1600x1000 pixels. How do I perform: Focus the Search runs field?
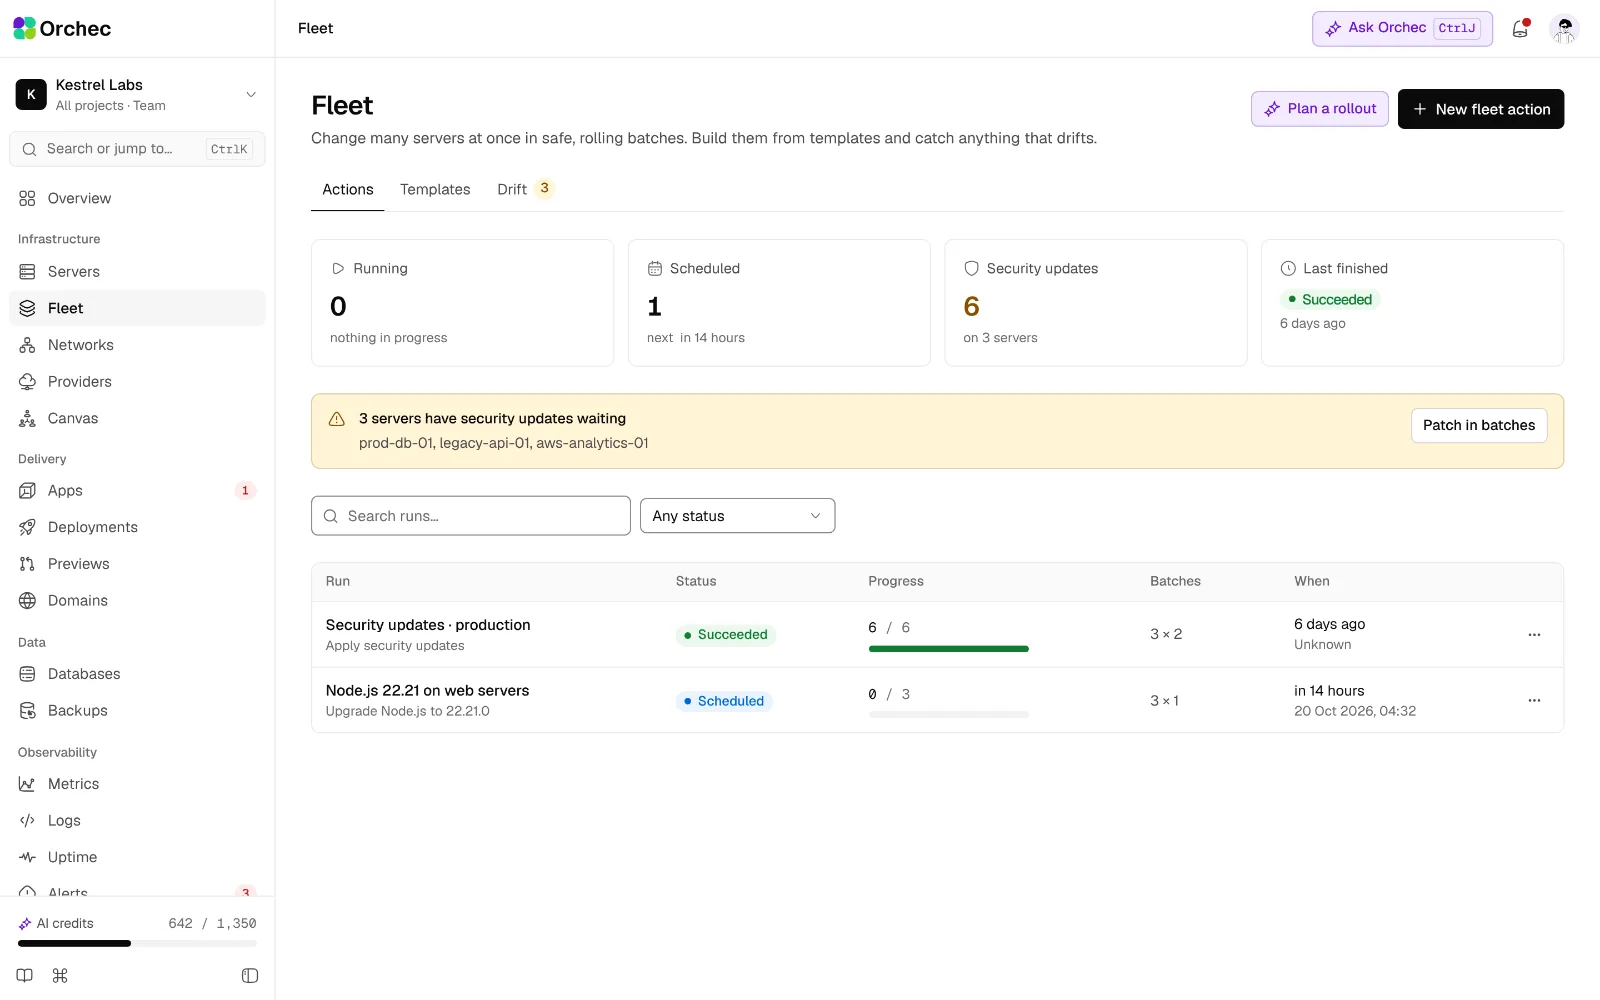471,516
